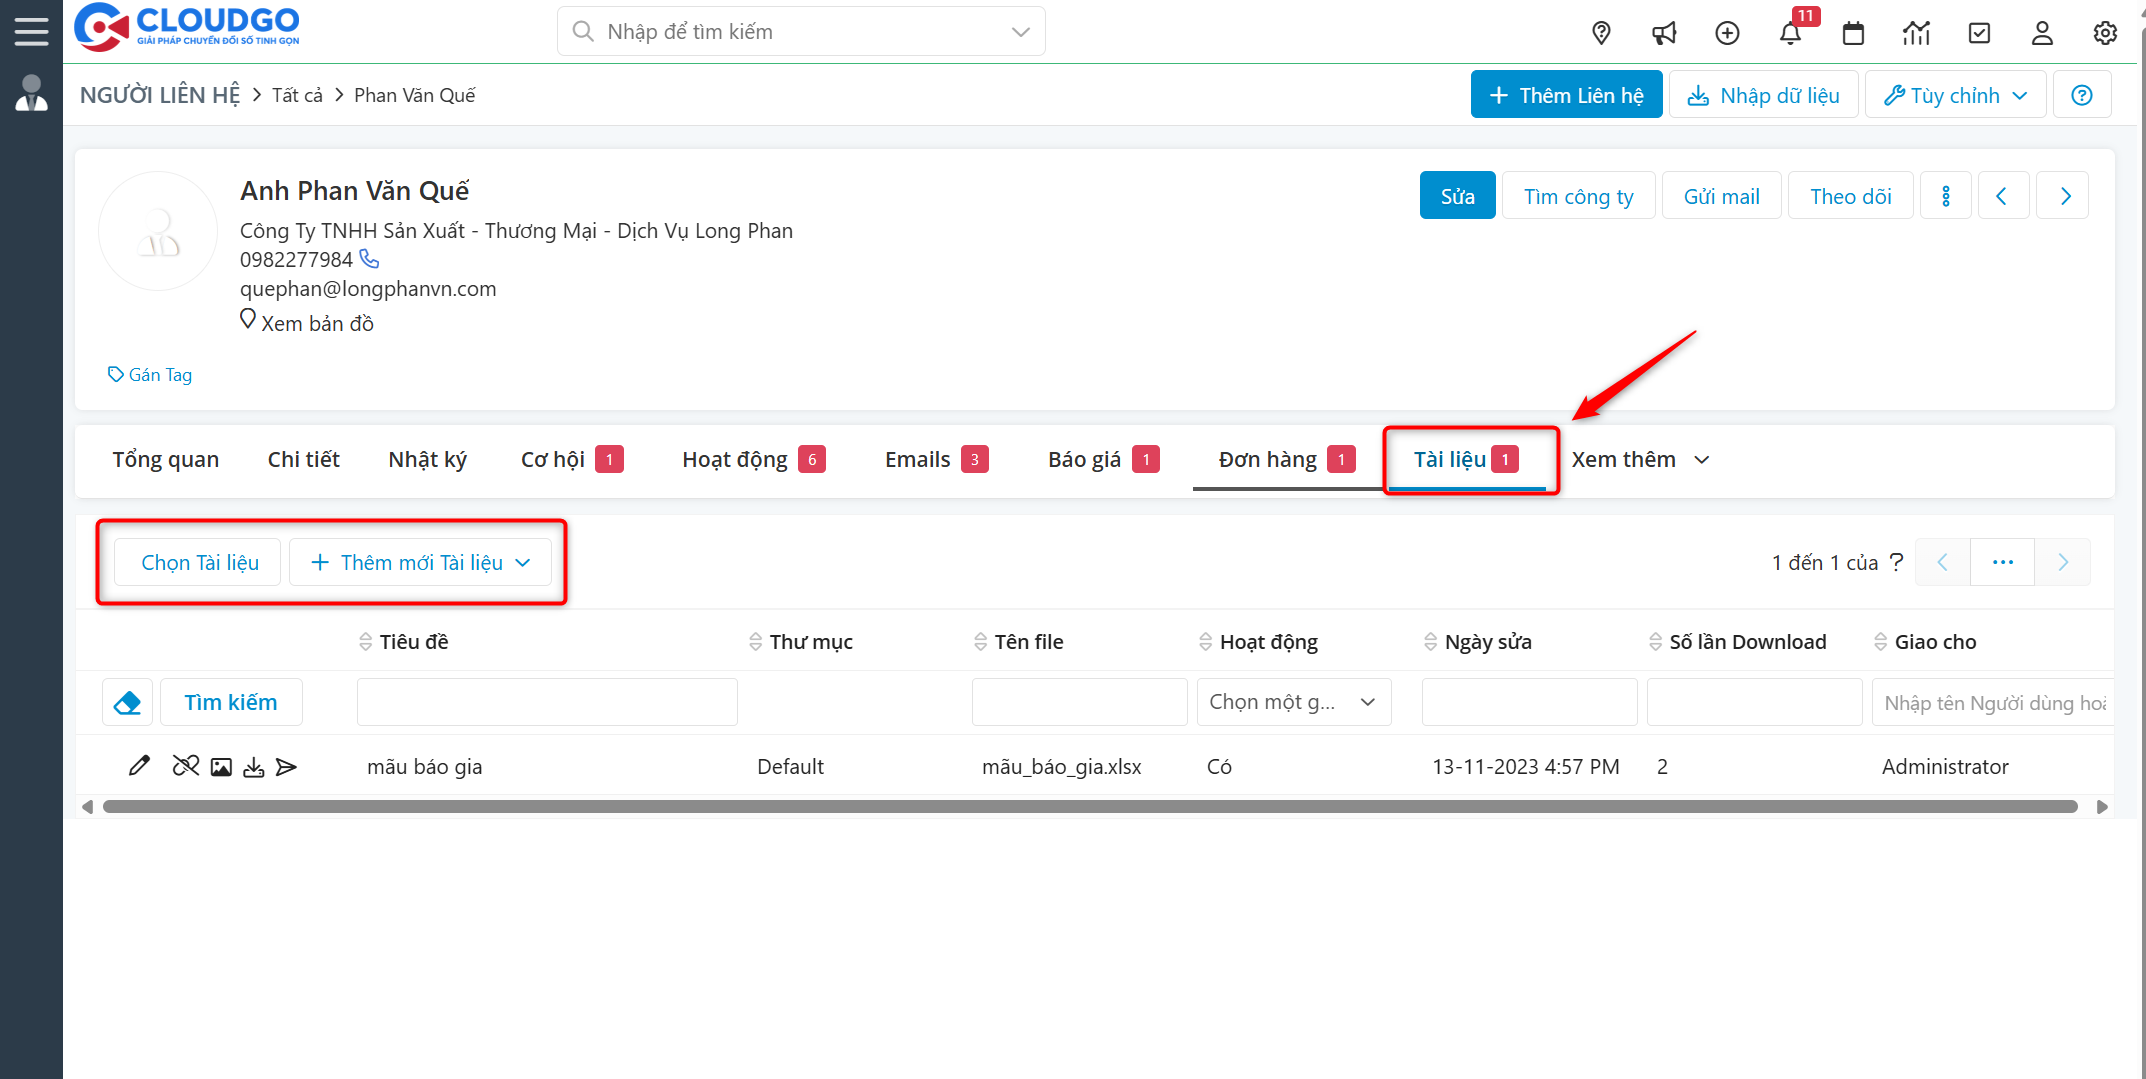
Task: Open the notifications bell icon
Action: (1790, 33)
